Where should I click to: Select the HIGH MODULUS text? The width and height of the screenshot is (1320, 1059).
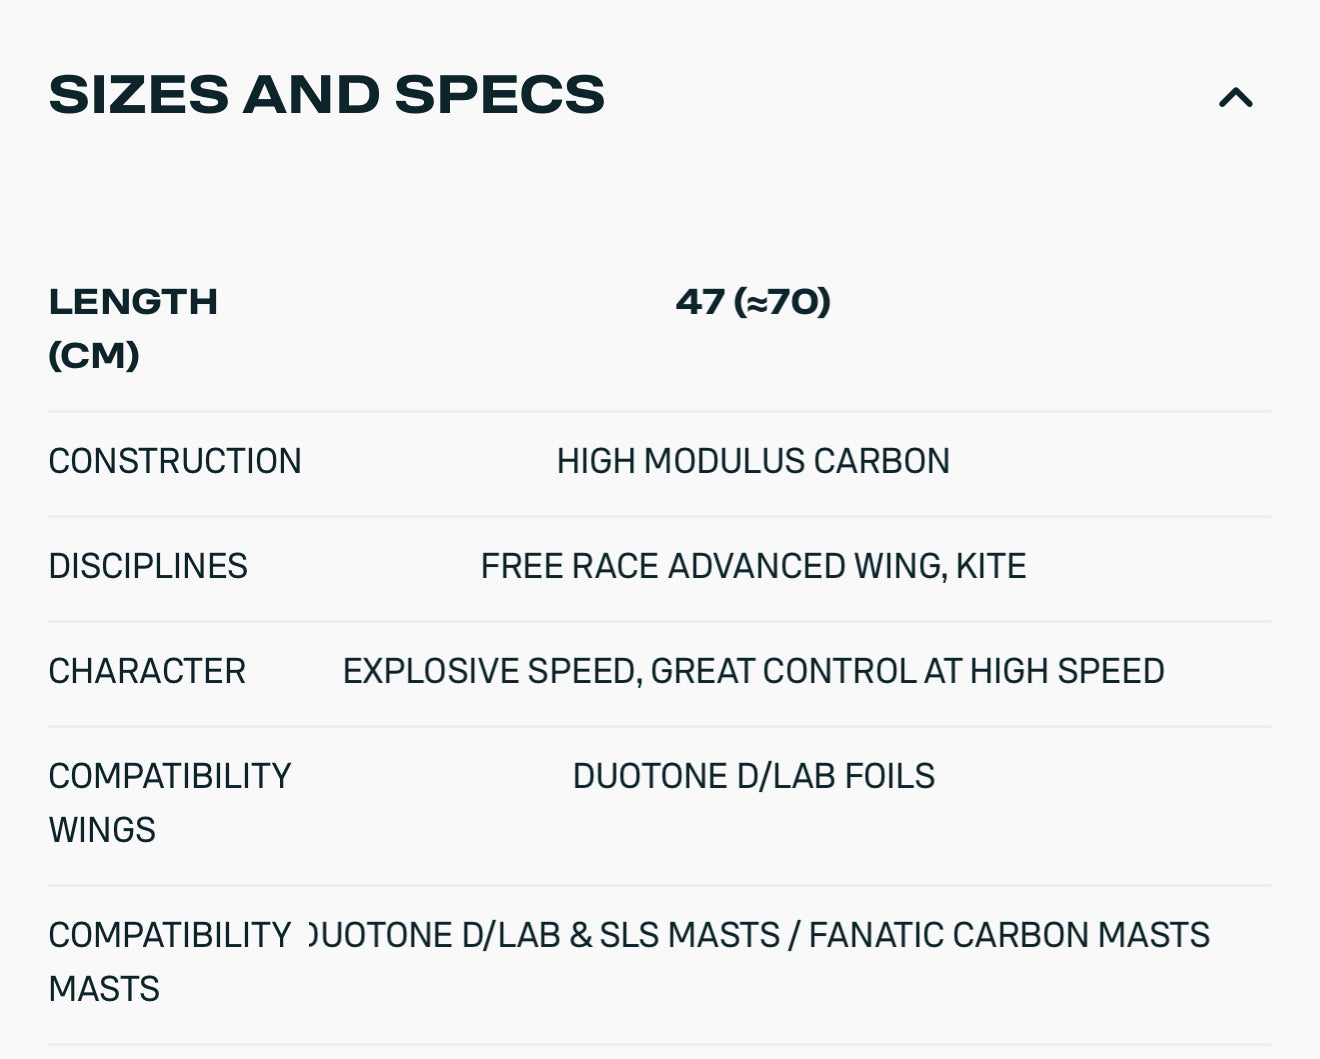[x=680, y=461]
